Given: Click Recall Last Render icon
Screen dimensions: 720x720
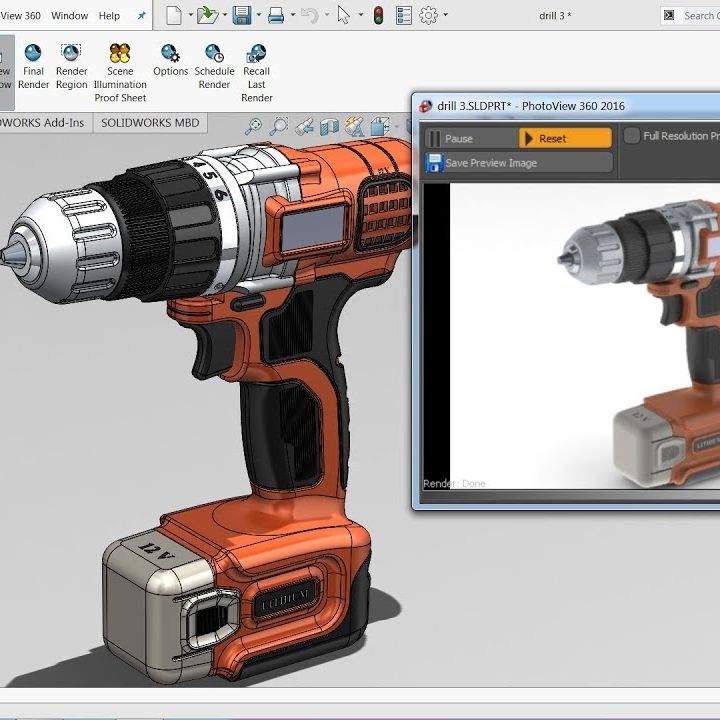Looking at the screenshot, I should tap(257, 54).
